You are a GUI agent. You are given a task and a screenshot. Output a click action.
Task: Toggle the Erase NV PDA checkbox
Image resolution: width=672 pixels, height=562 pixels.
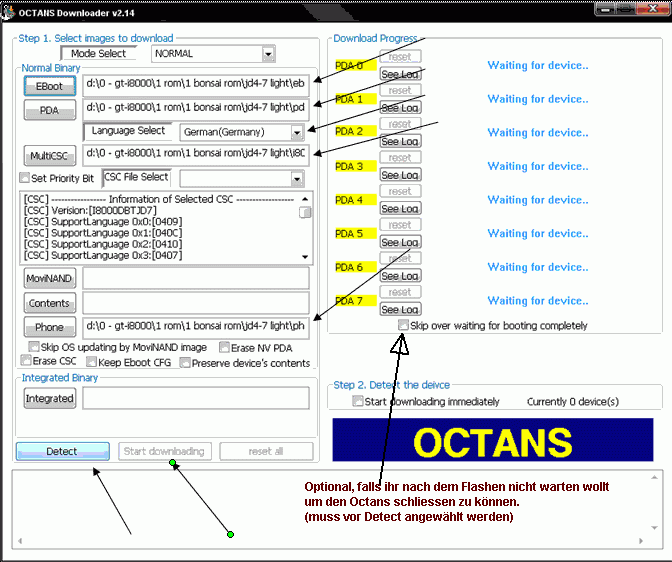point(224,347)
